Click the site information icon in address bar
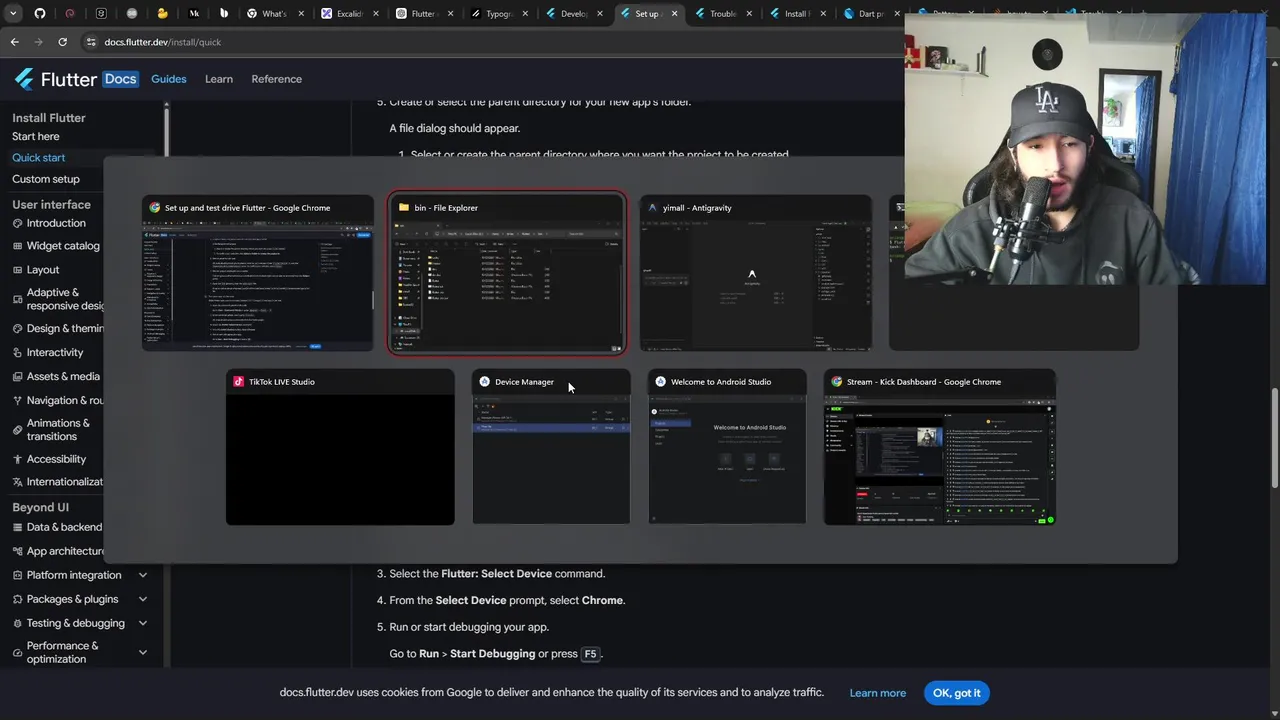 [91, 42]
